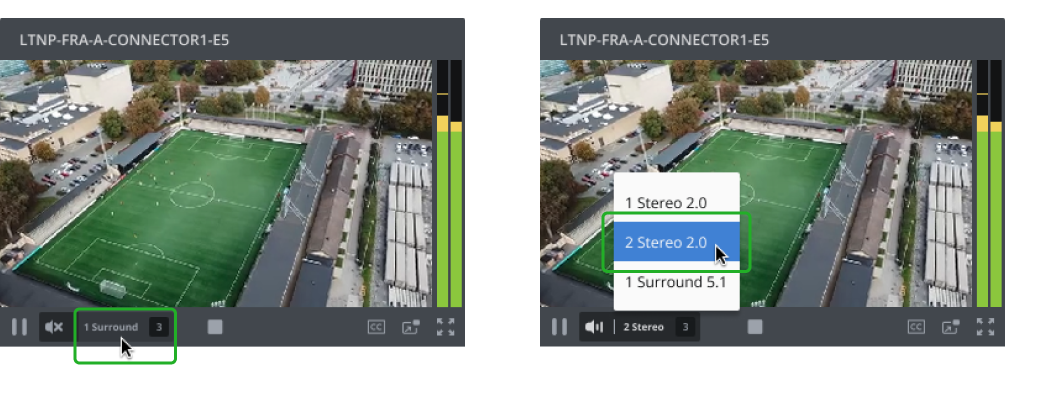Enter fullscreen in the right player
This screenshot has height=401, width=1058.
tap(985, 327)
